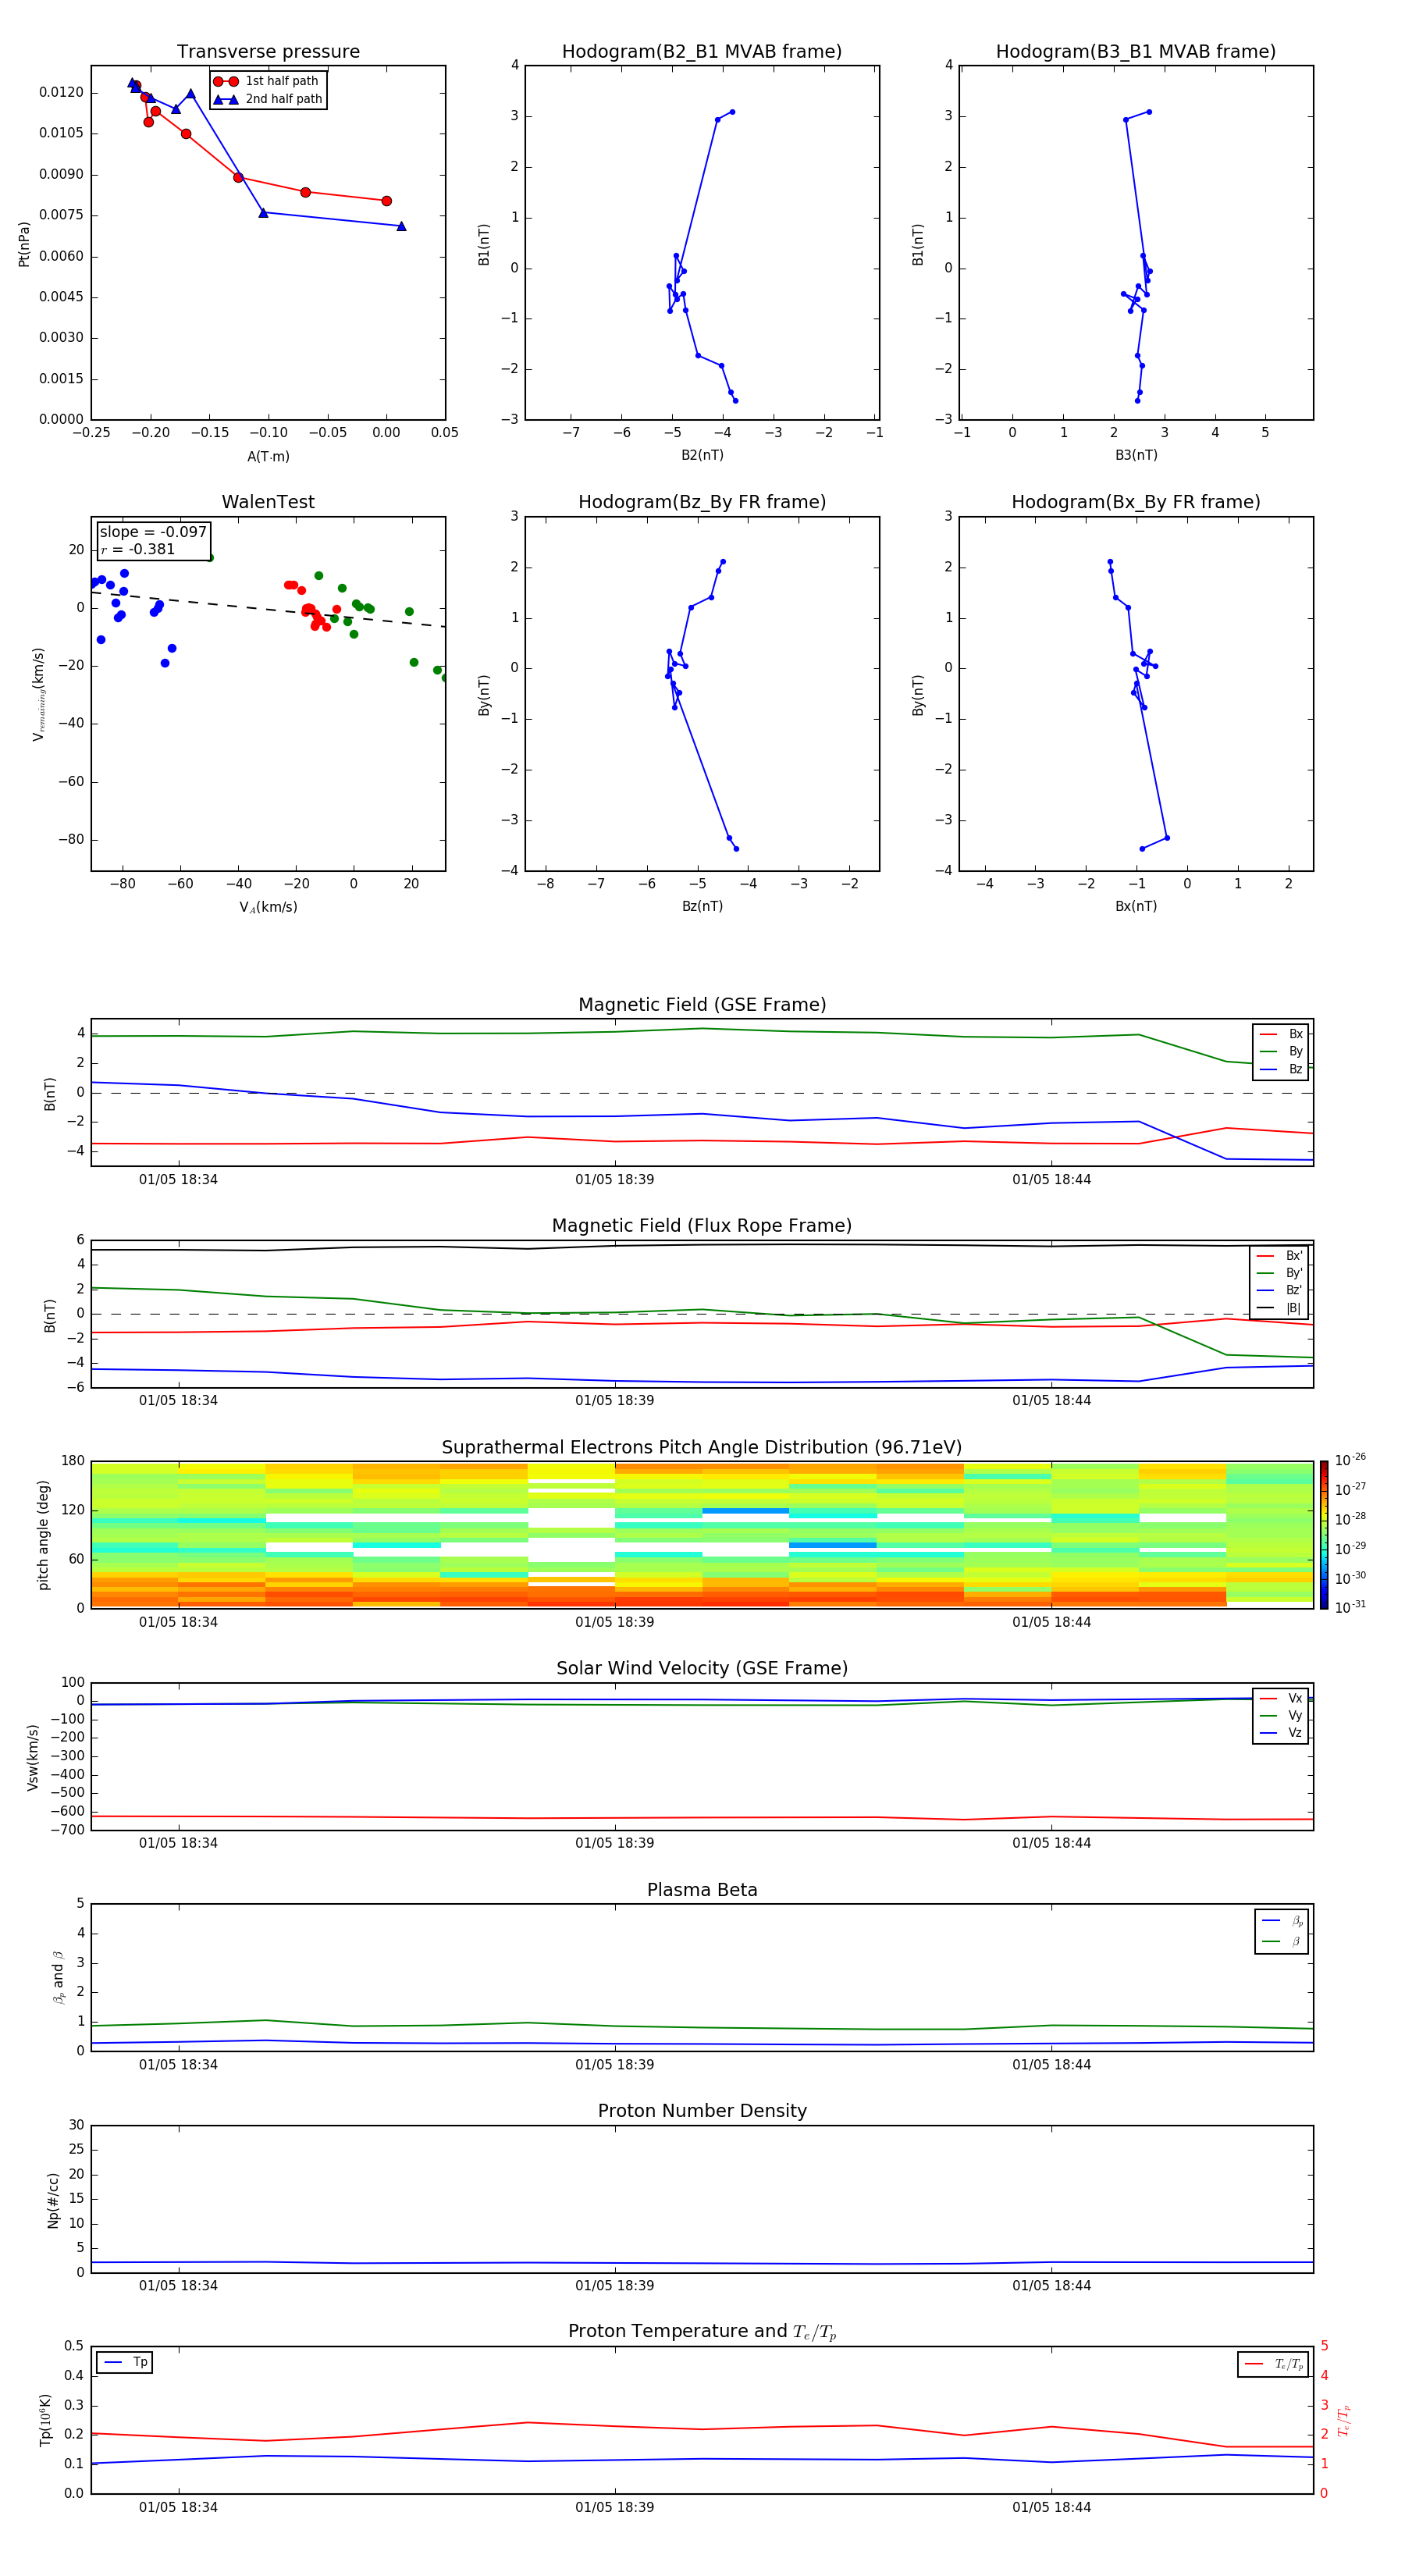This screenshot has height=2576, width=1405.
Task: Click the "Vsw(km/s)" y-axis label
Action: (33, 1757)
